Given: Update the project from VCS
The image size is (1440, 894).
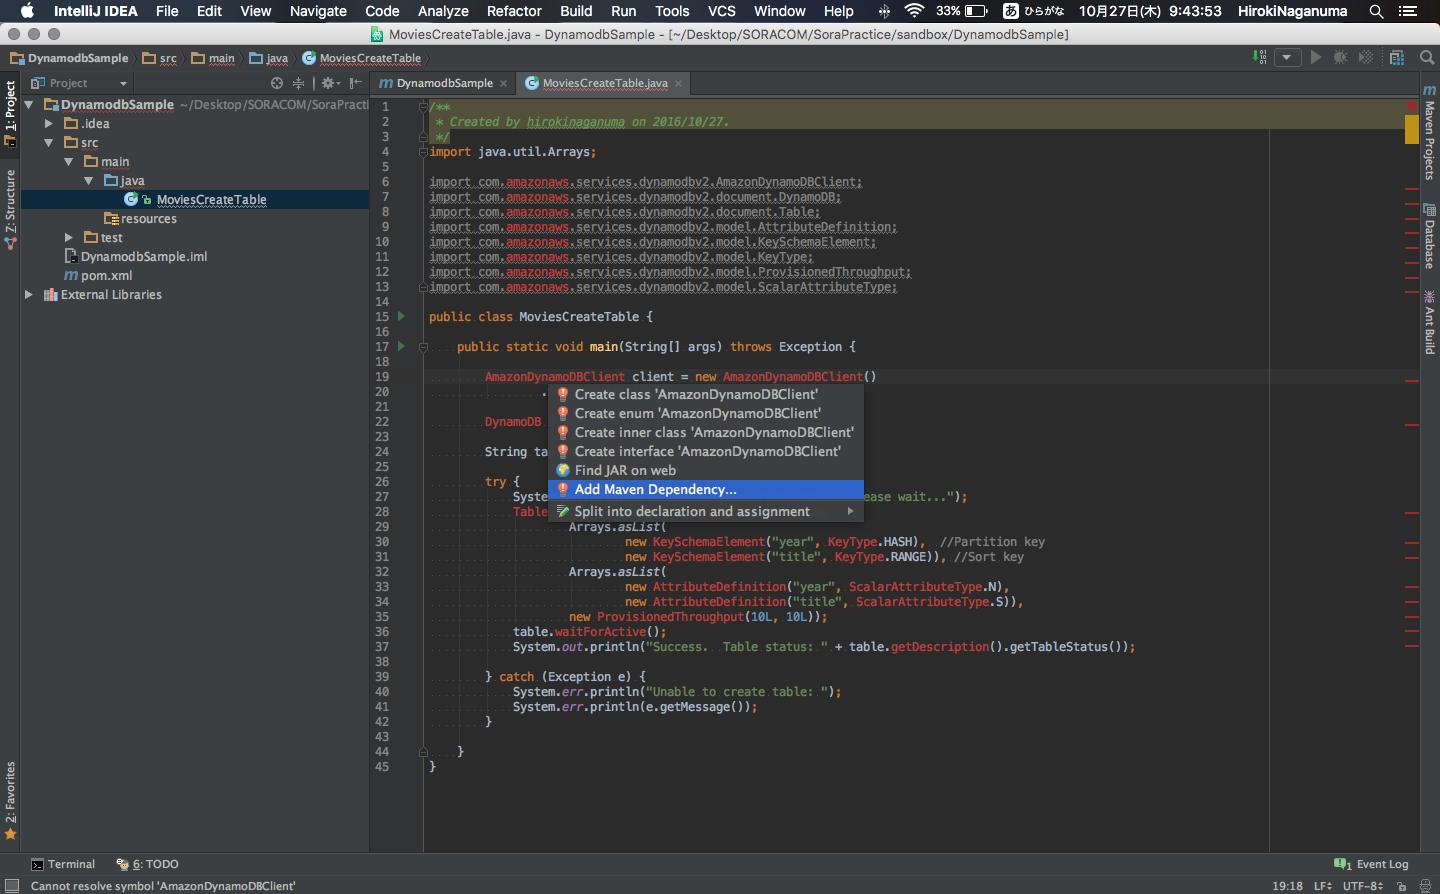Looking at the screenshot, I should 1258,57.
